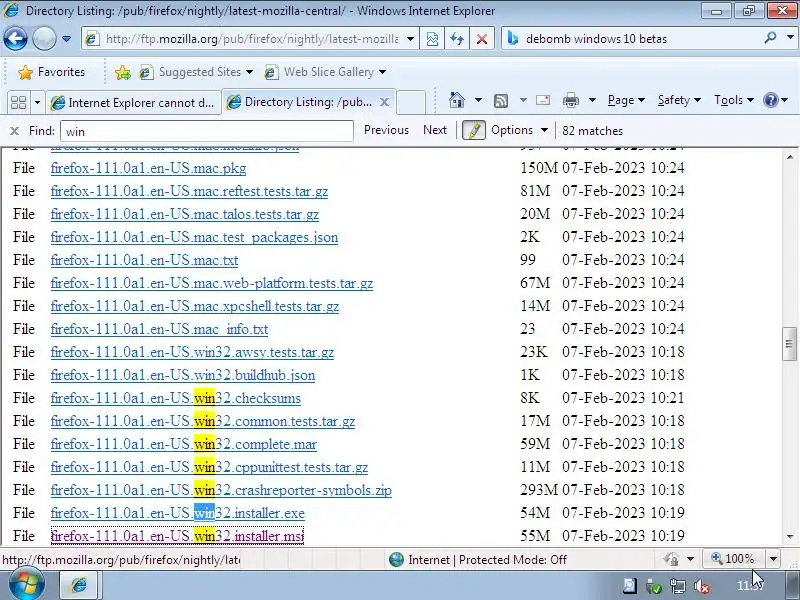The image size is (800, 600).
Task: Open the win32.checksums link
Action: click(x=176, y=398)
